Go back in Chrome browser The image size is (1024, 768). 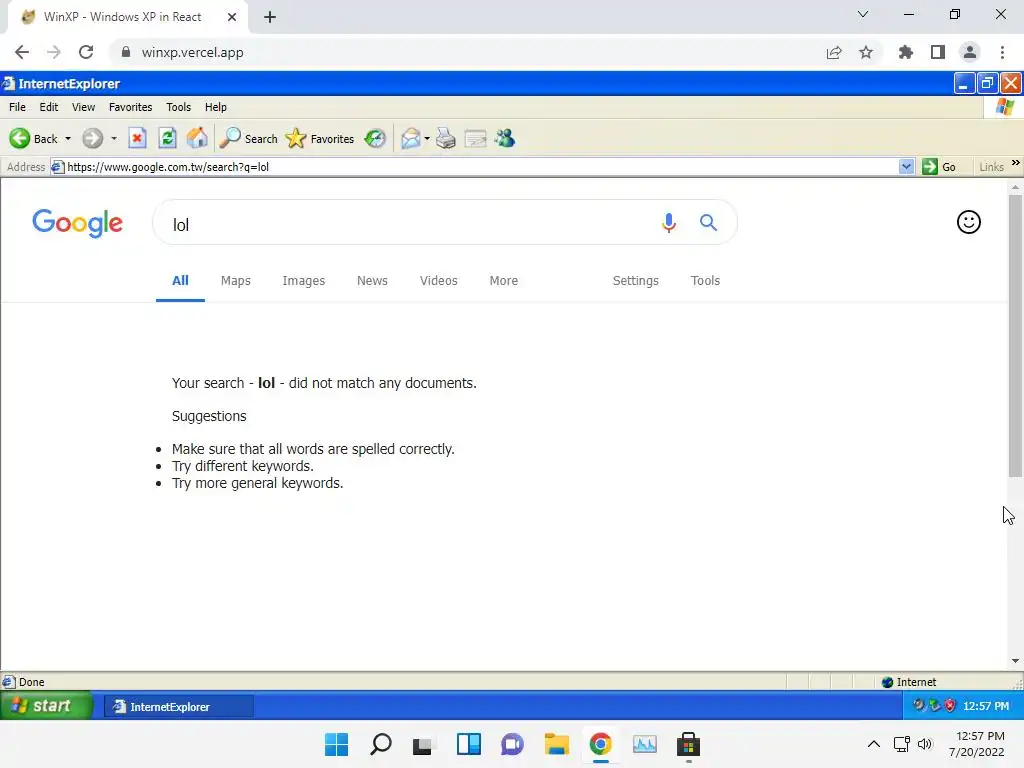tap(22, 52)
